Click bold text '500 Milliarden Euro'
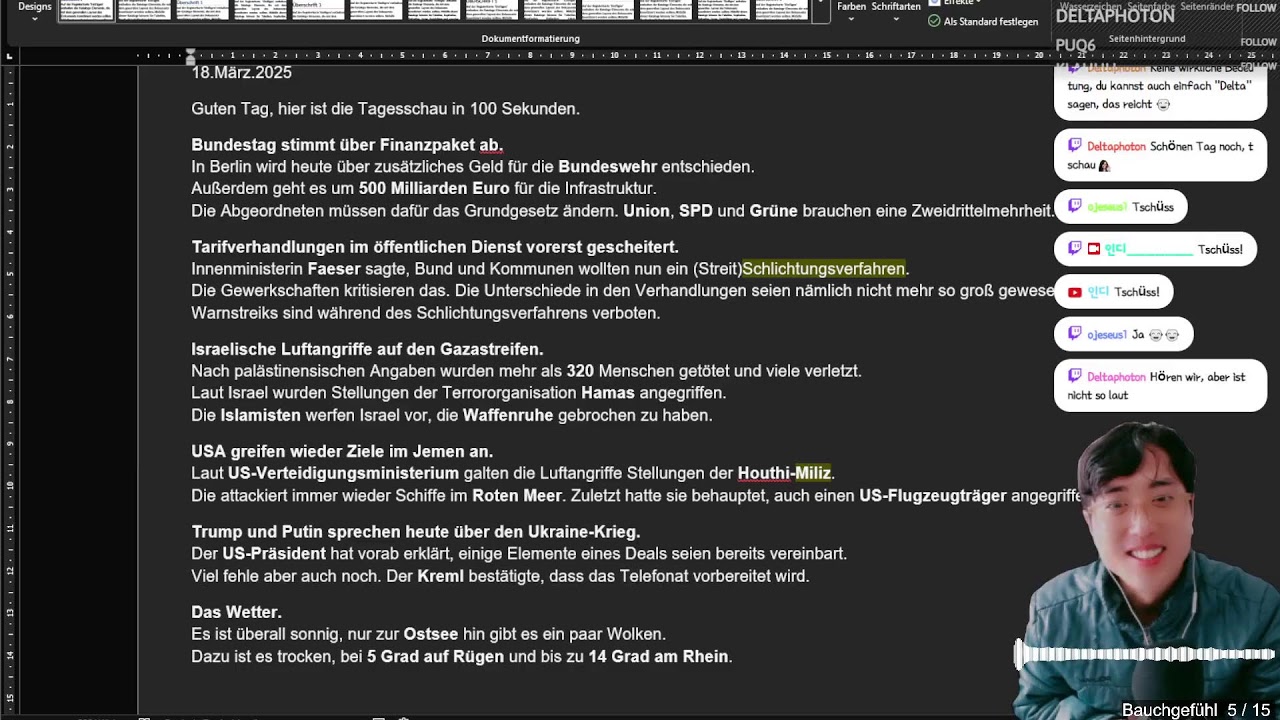 pyautogui.click(x=434, y=189)
